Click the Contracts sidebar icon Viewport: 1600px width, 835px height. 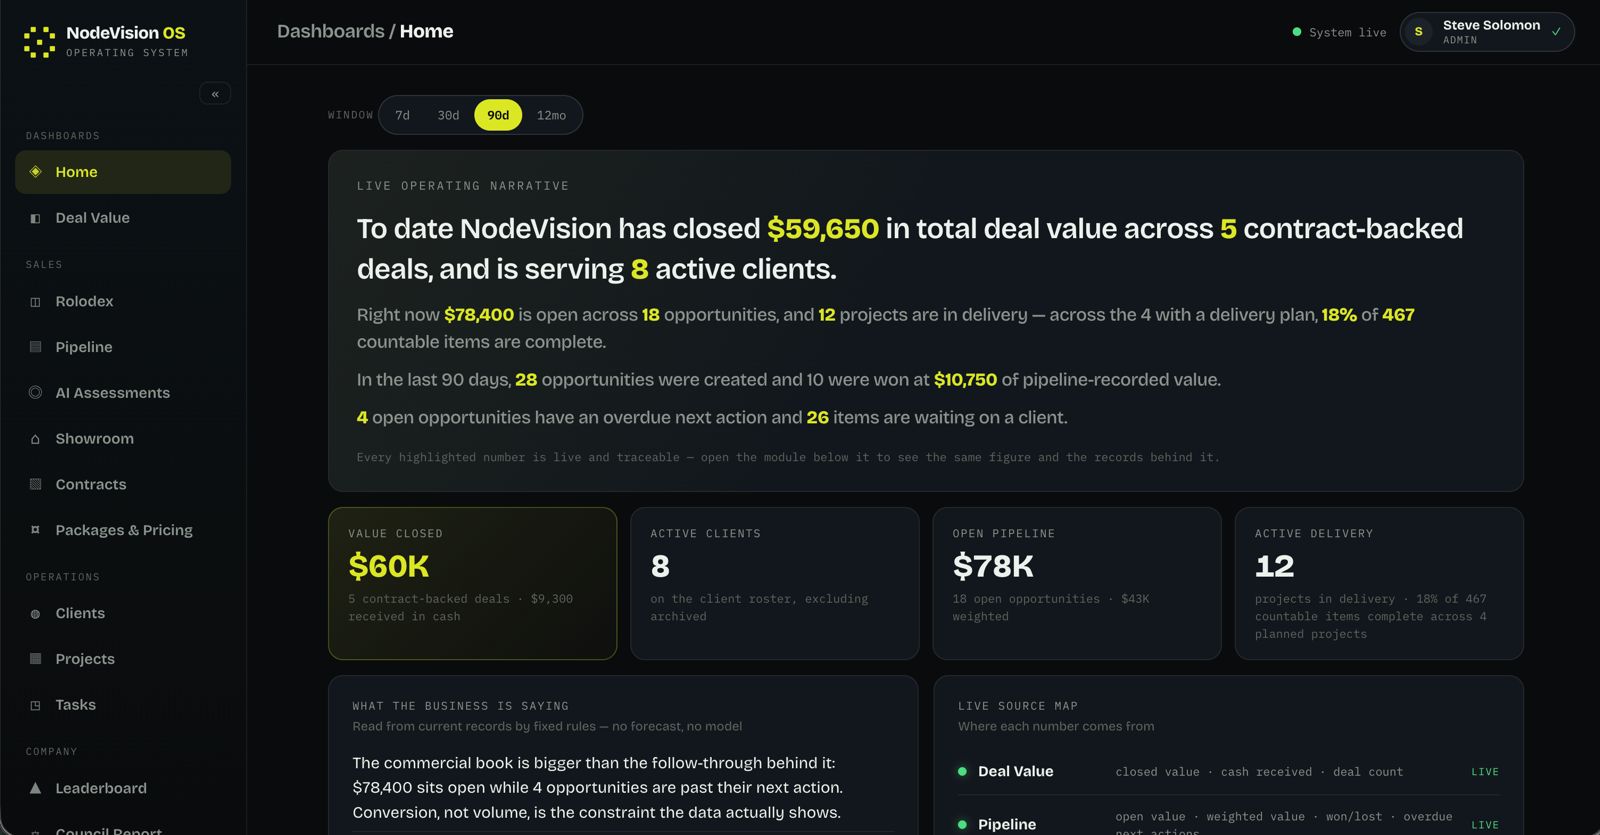tap(36, 484)
